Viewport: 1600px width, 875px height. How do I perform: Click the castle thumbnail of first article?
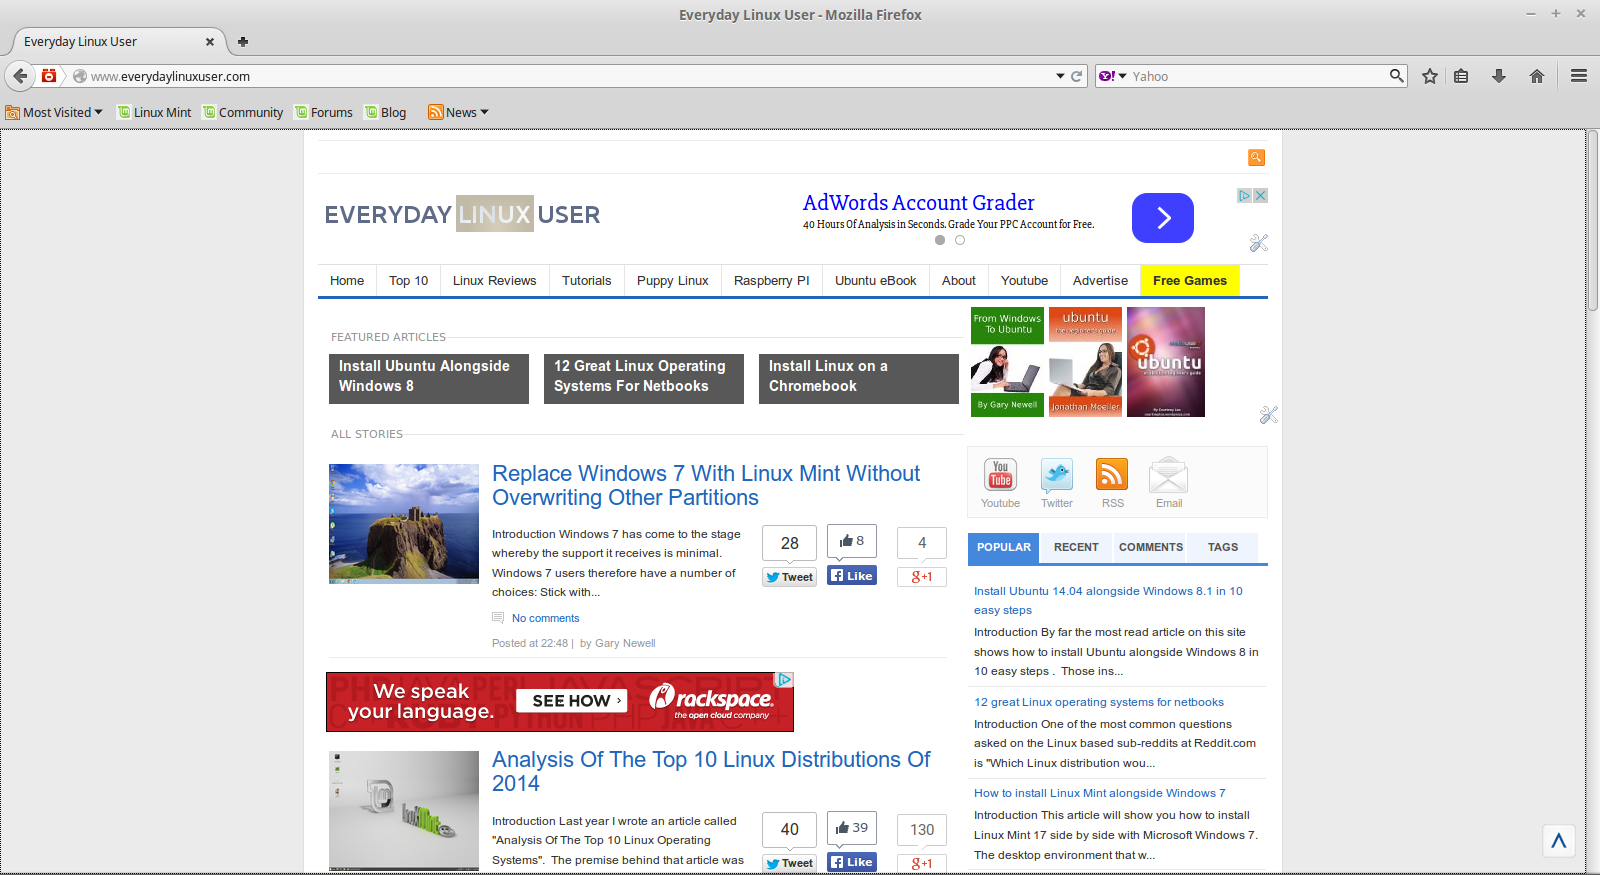[x=404, y=524]
